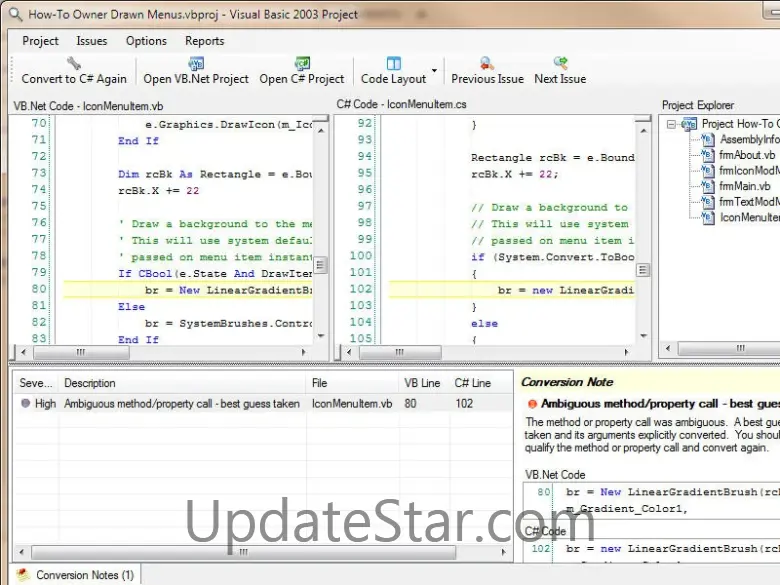Select frmMain.vb in Project Explorer
This screenshot has width=780, height=585.
tap(745, 186)
